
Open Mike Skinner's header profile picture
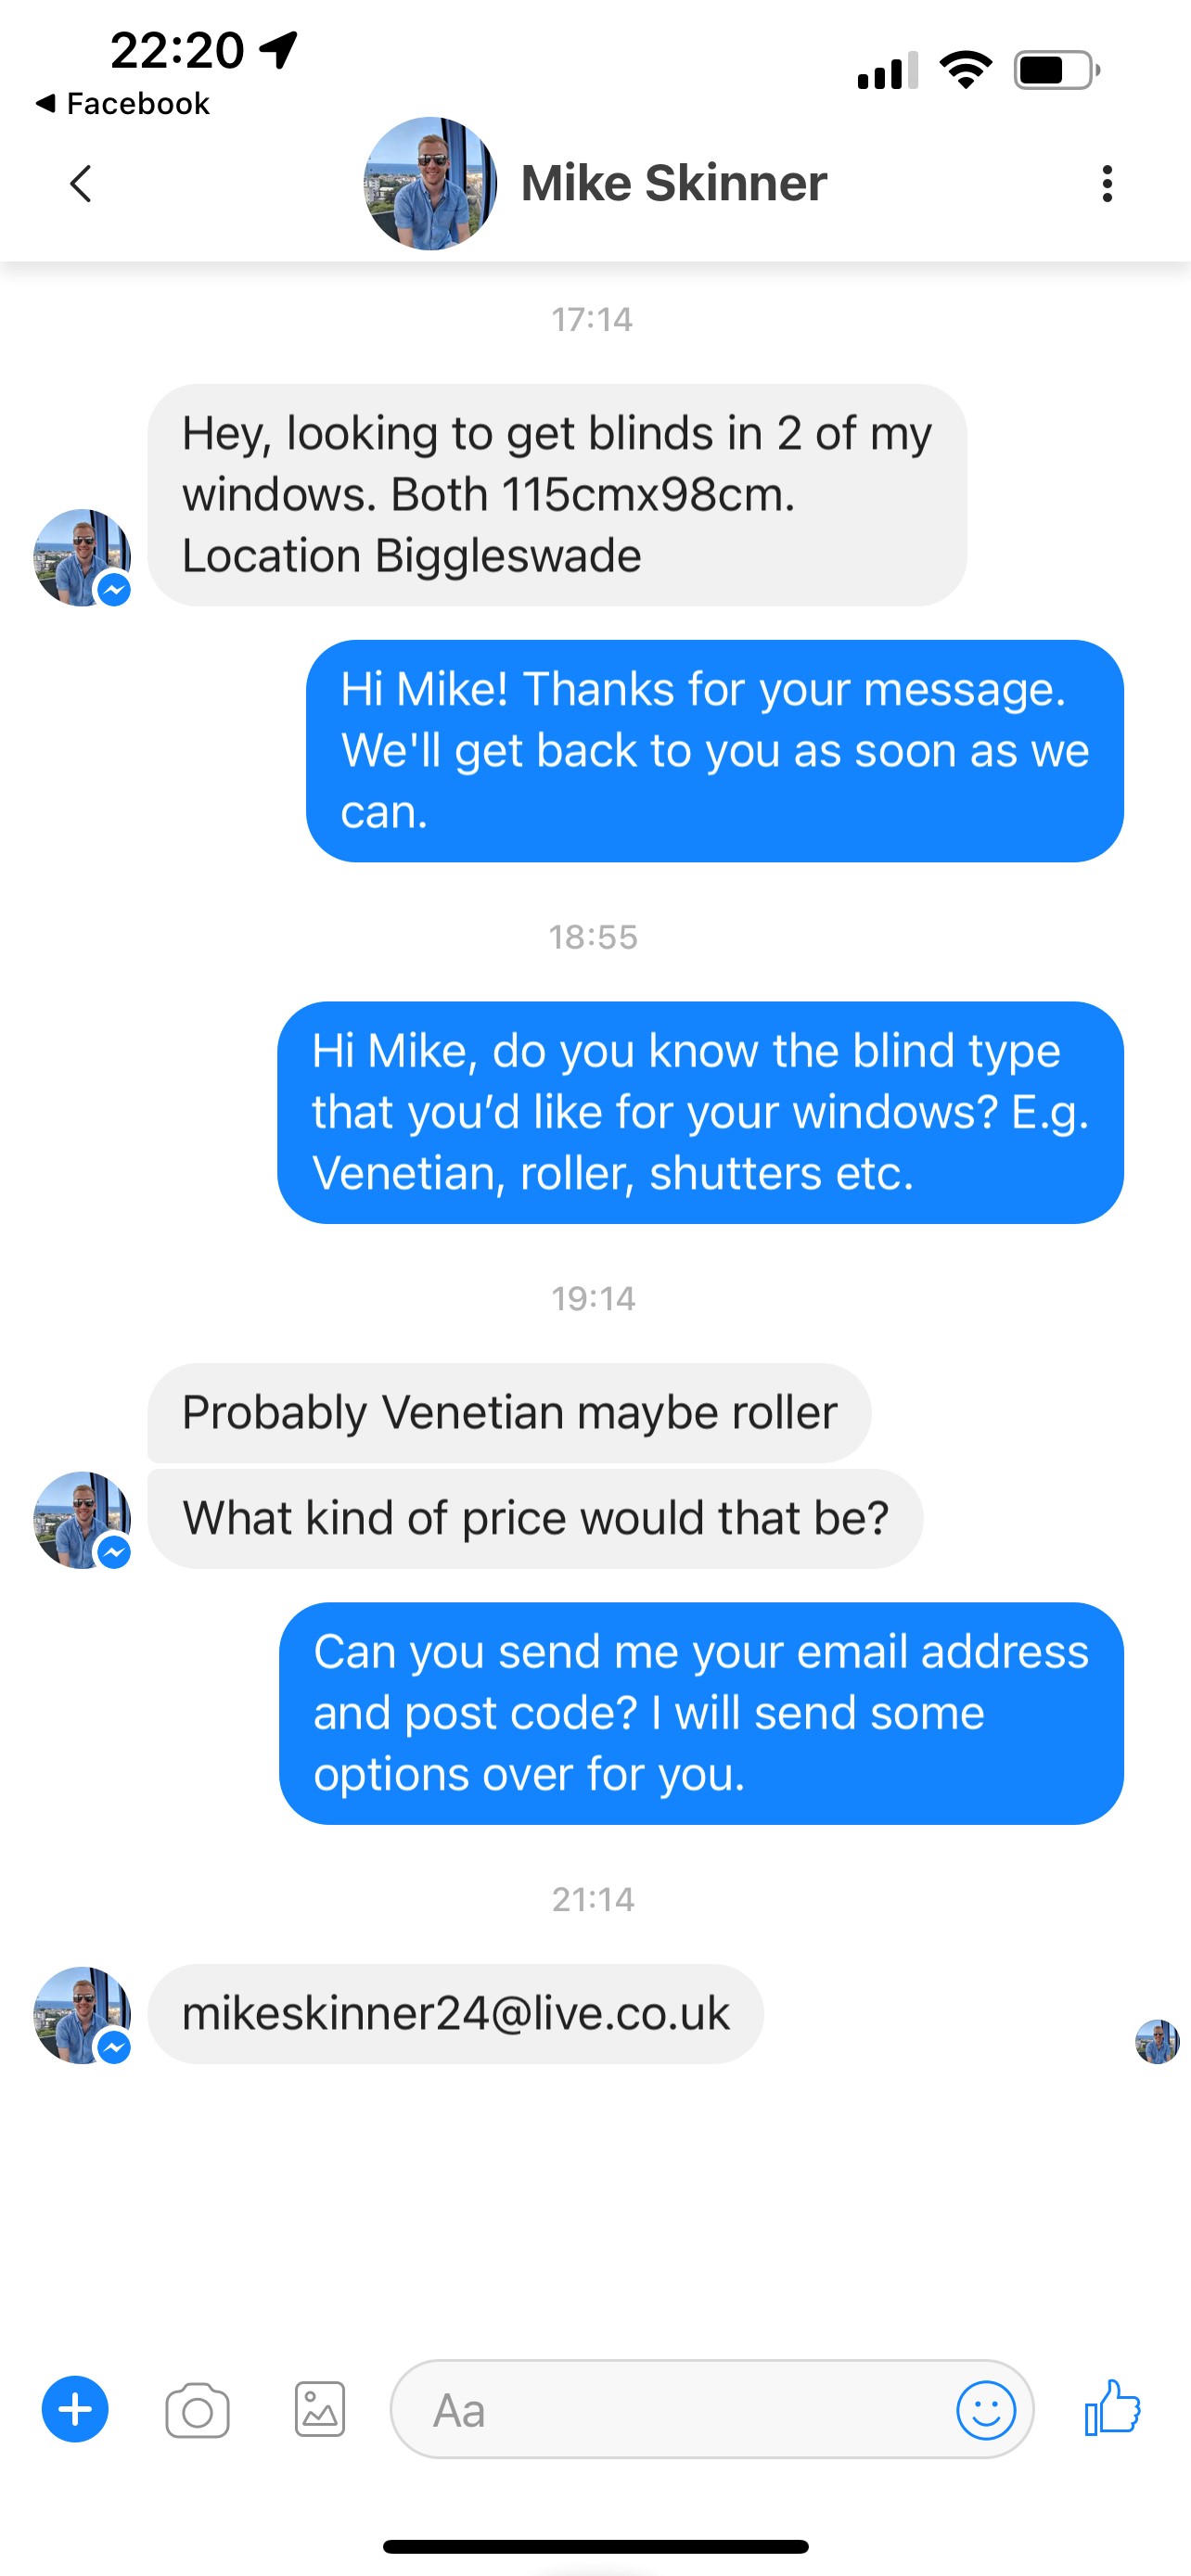pyautogui.click(x=430, y=183)
